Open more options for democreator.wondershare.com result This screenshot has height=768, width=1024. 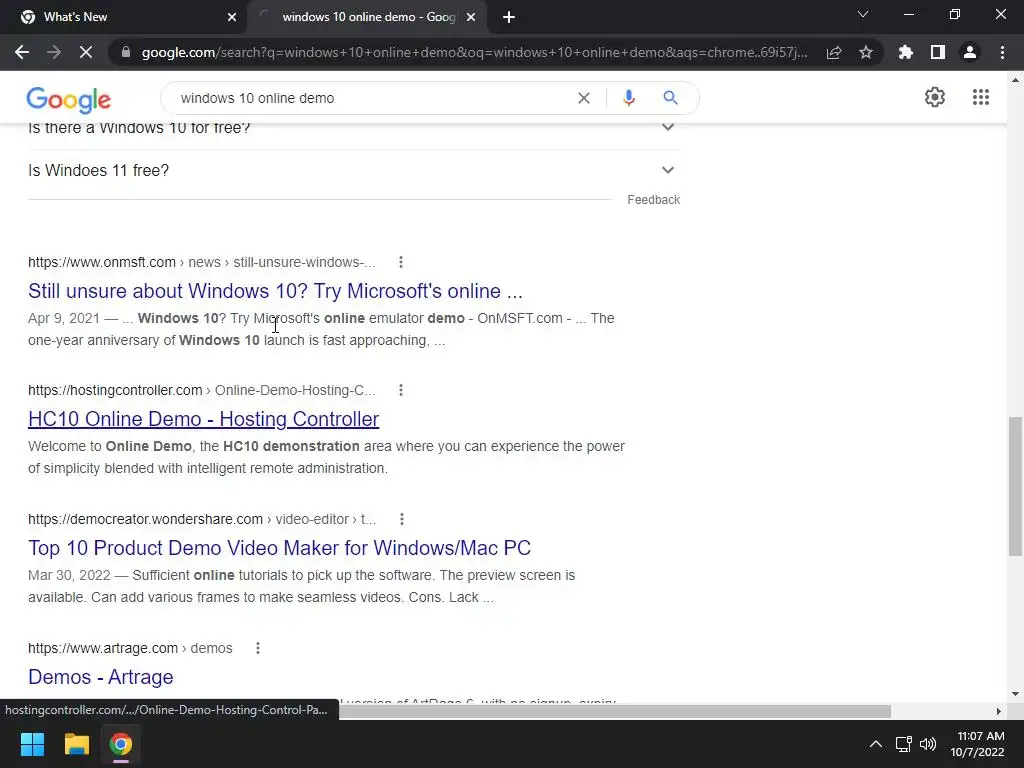[402, 519]
